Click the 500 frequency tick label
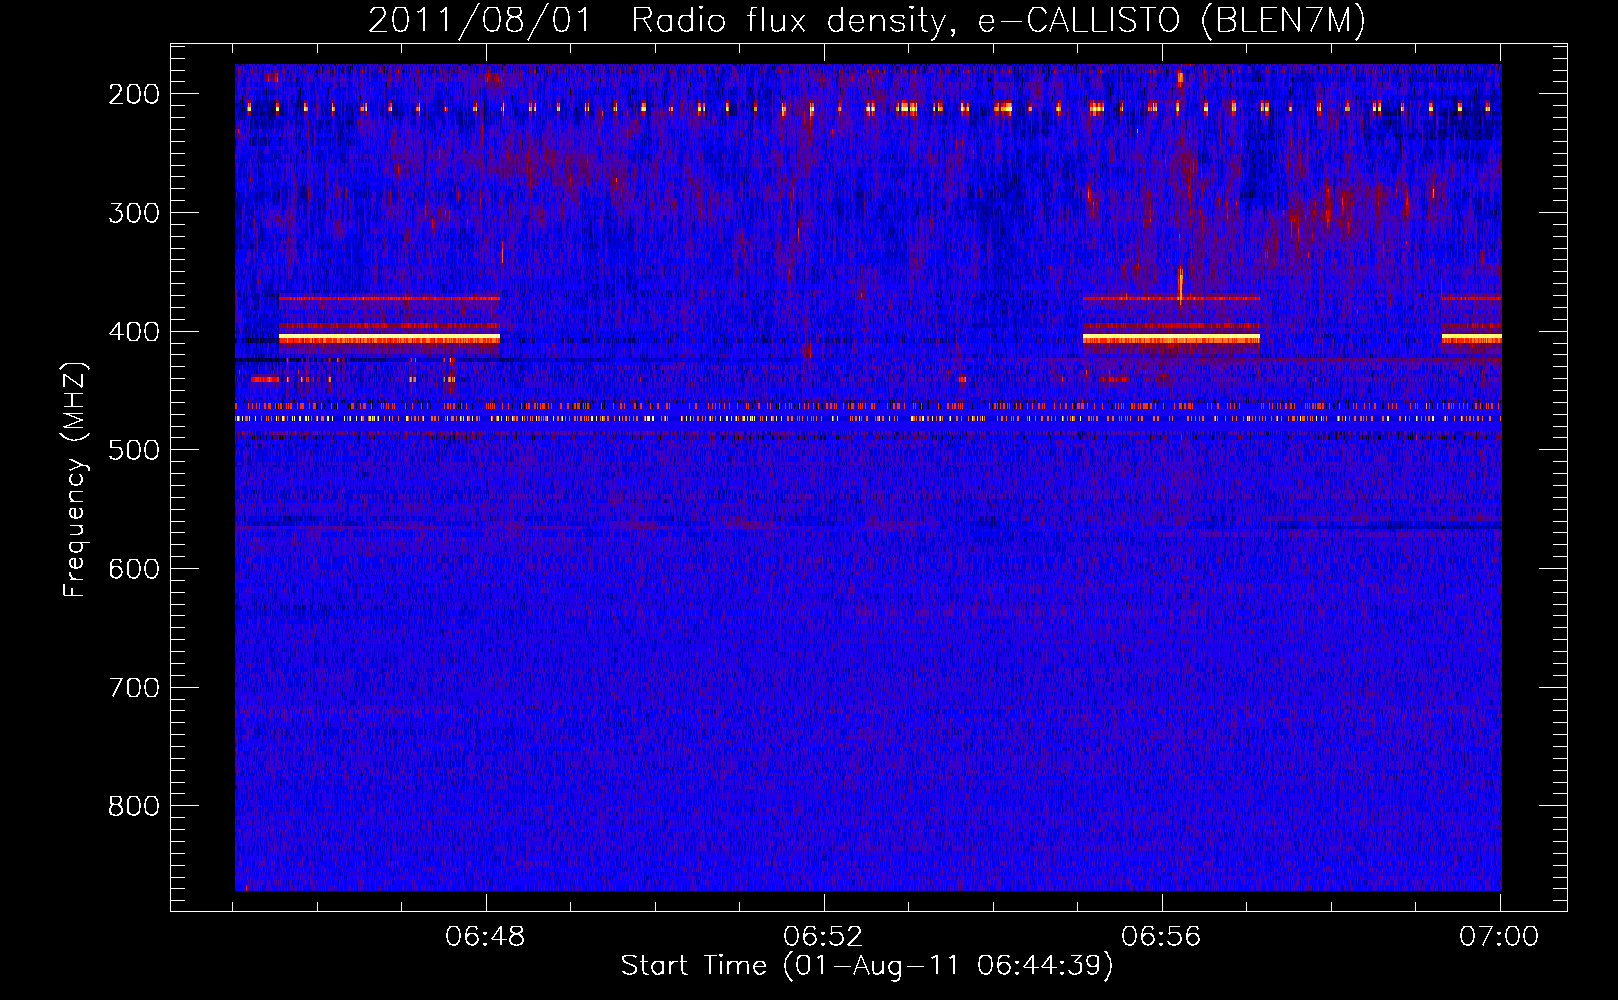1618x1000 pixels. click(x=134, y=450)
